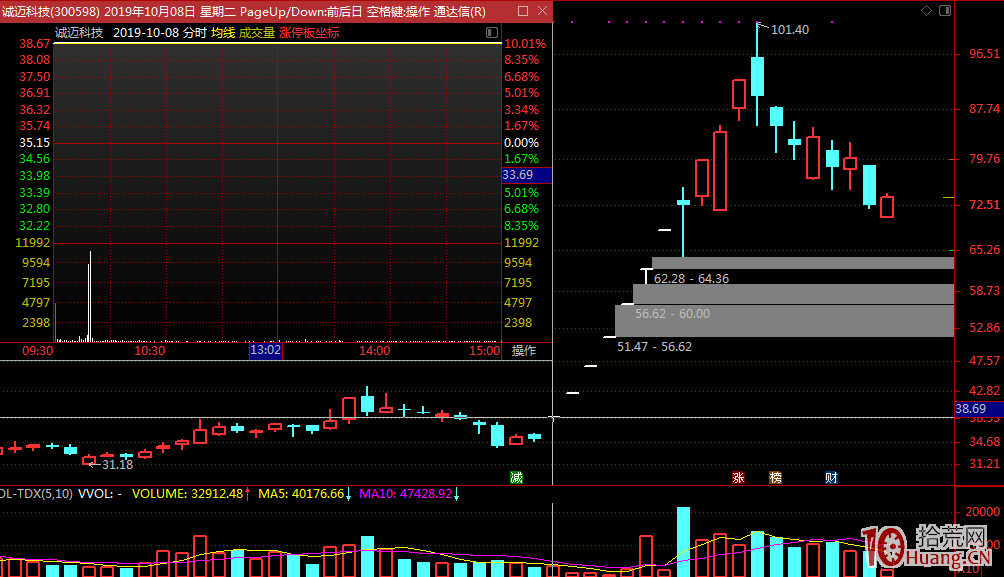The width and height of the screenshot is (1004, 577).
Task: Click the 101.40 high price annotation
Action: 789,29
